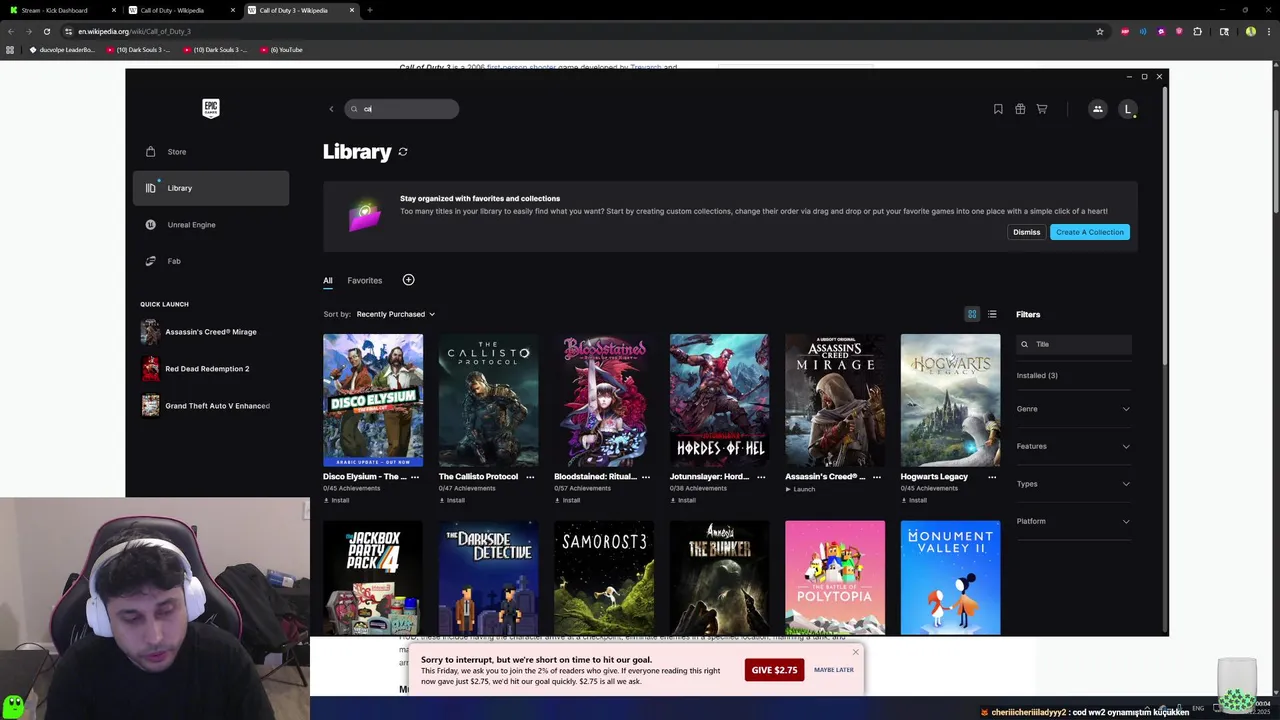
Task: Open Fab in the sidebar
Action: (211, 261)
